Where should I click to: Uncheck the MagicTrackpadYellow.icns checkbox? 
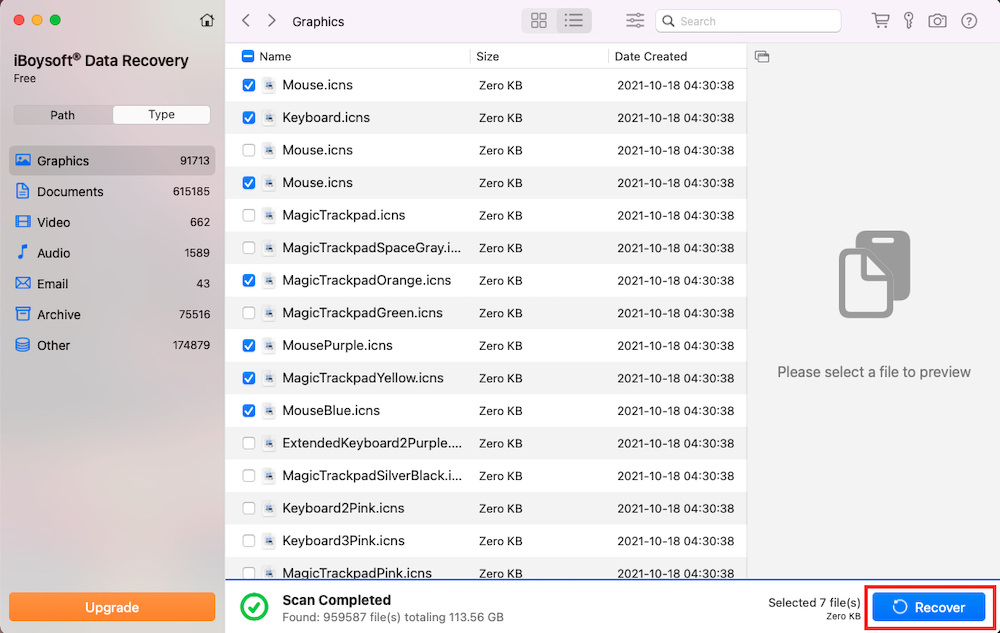click(249, 378)
